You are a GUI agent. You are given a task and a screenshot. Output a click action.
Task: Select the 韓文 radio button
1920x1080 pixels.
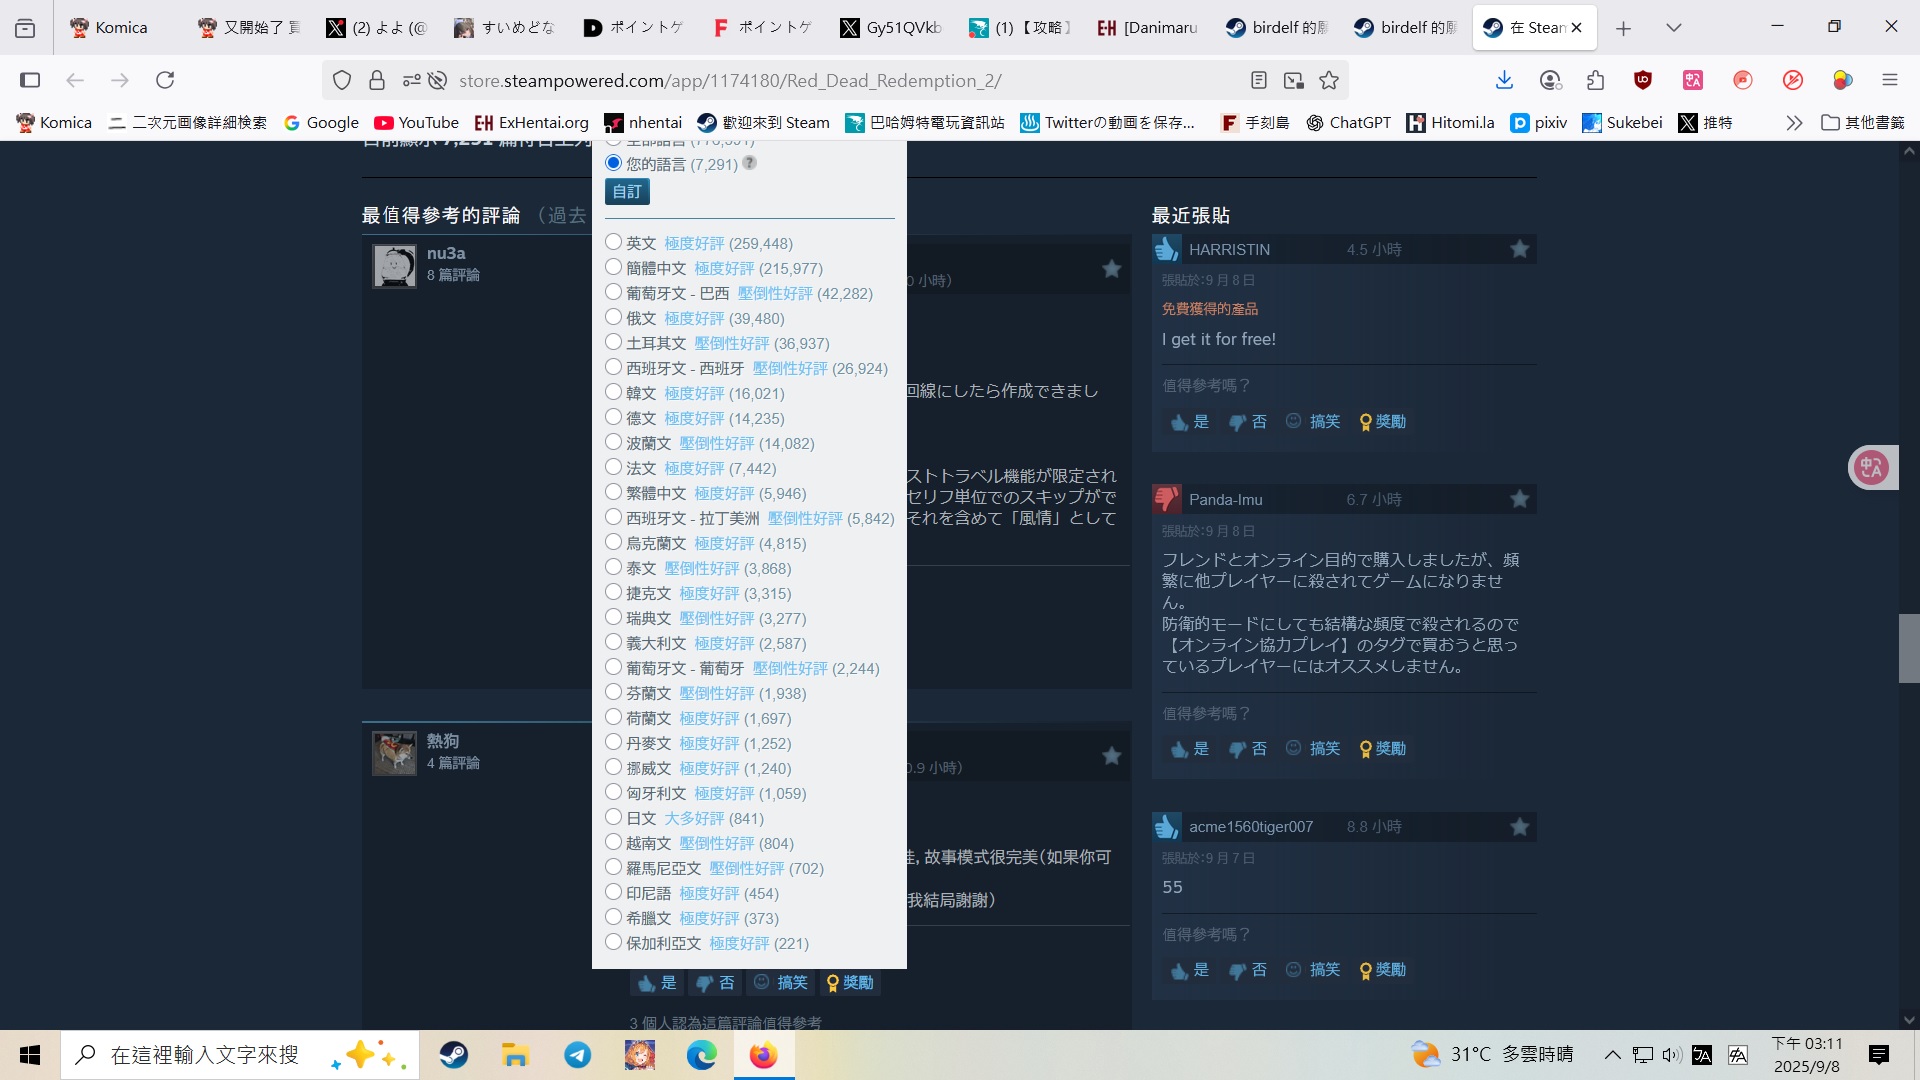pos(613,392)
